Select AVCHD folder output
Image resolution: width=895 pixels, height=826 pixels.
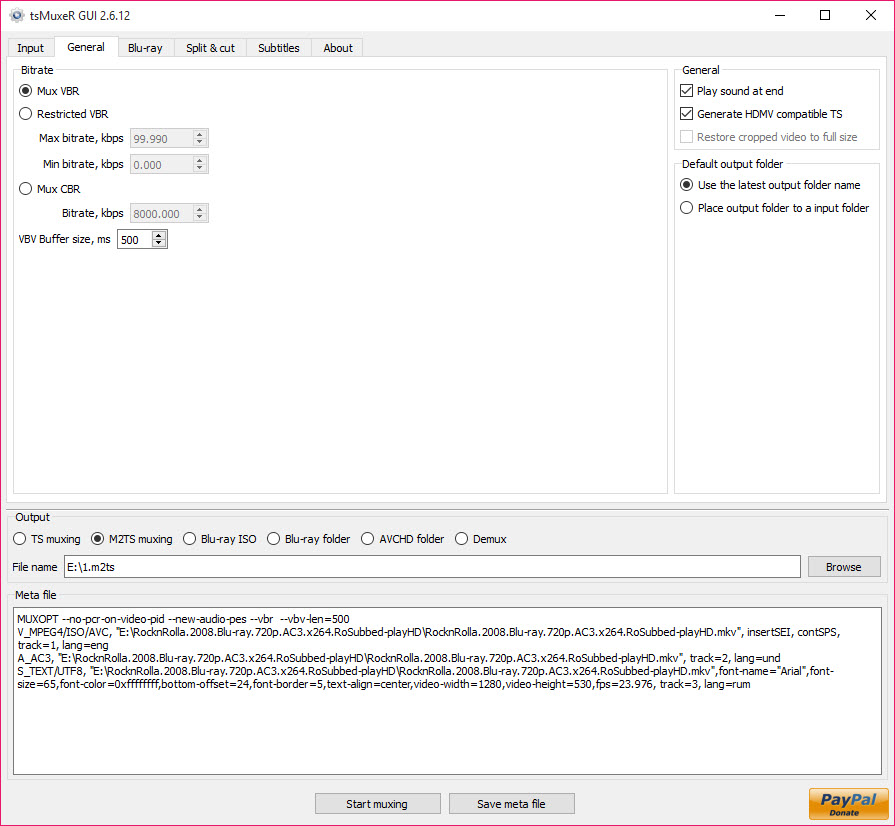(402, 539)
